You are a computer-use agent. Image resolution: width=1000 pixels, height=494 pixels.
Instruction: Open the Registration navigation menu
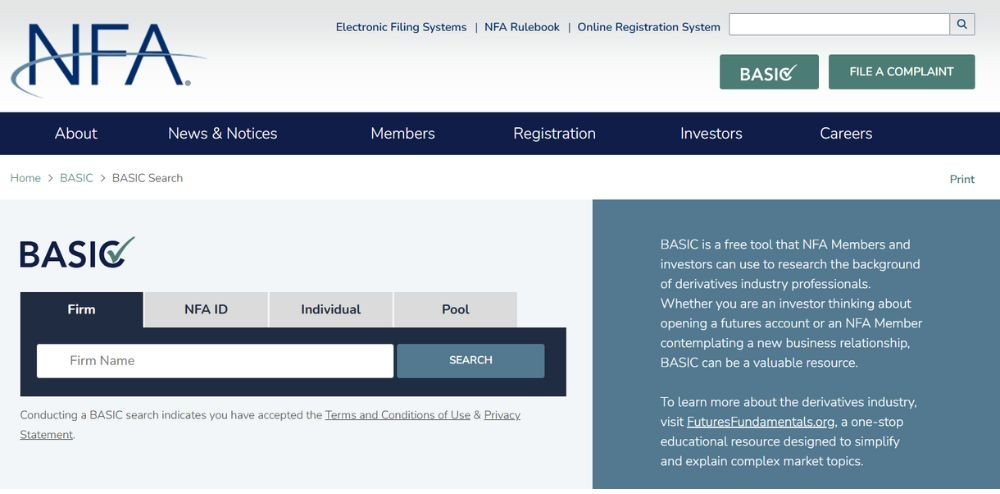click(554, 133)
